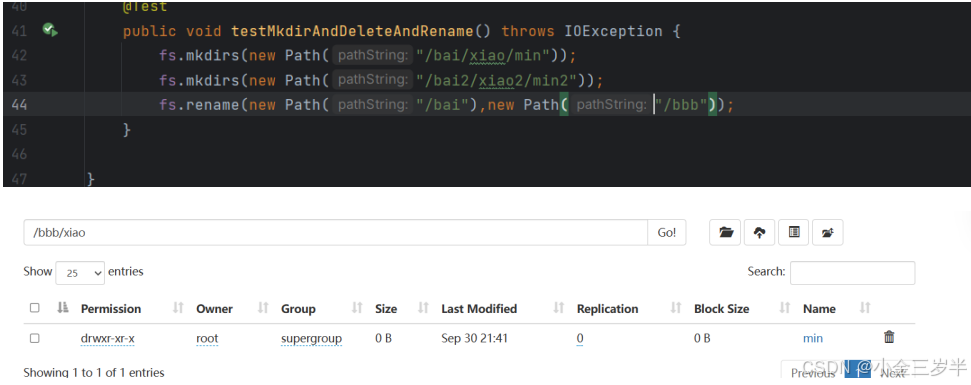Click the Go! button

pyautogui.click(x=667, y=233)
